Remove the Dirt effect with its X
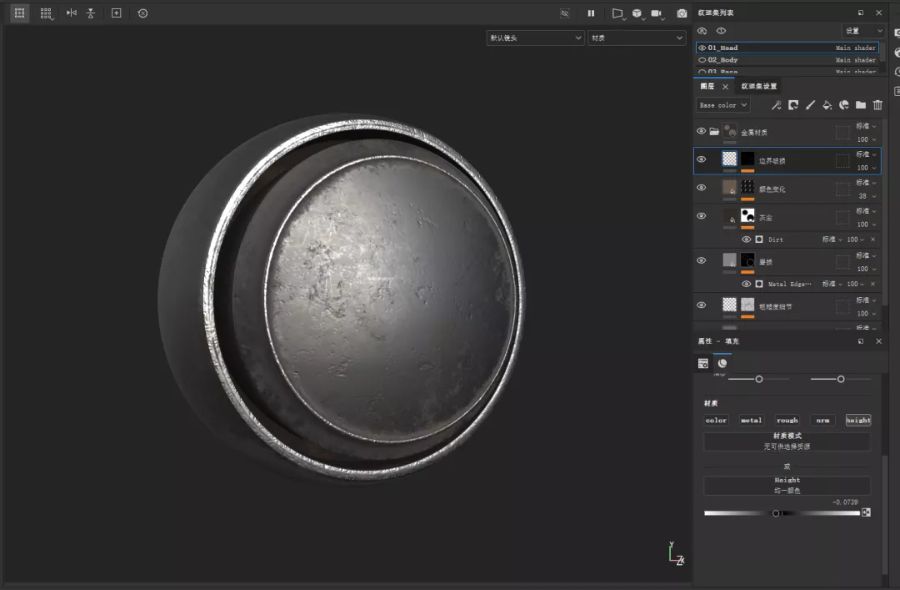 coord(873,239)
